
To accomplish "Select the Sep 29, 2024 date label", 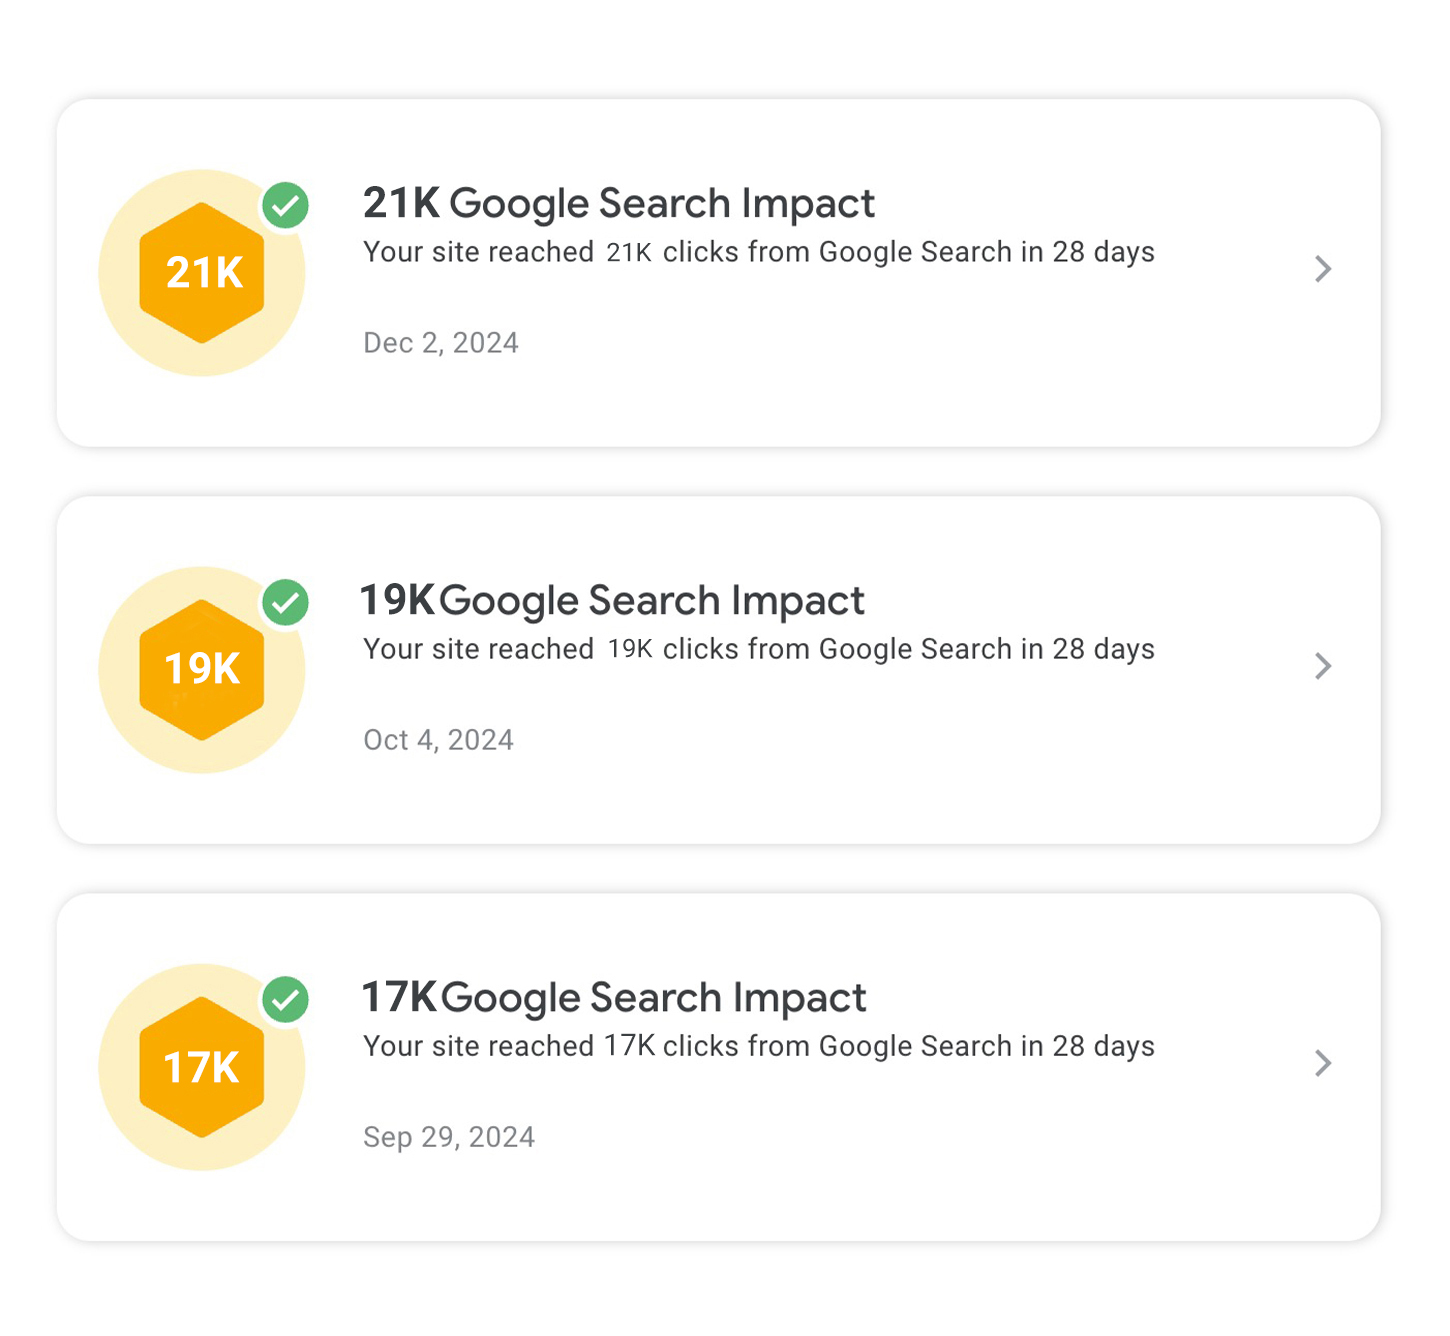I will click(x=449, y=1137).
